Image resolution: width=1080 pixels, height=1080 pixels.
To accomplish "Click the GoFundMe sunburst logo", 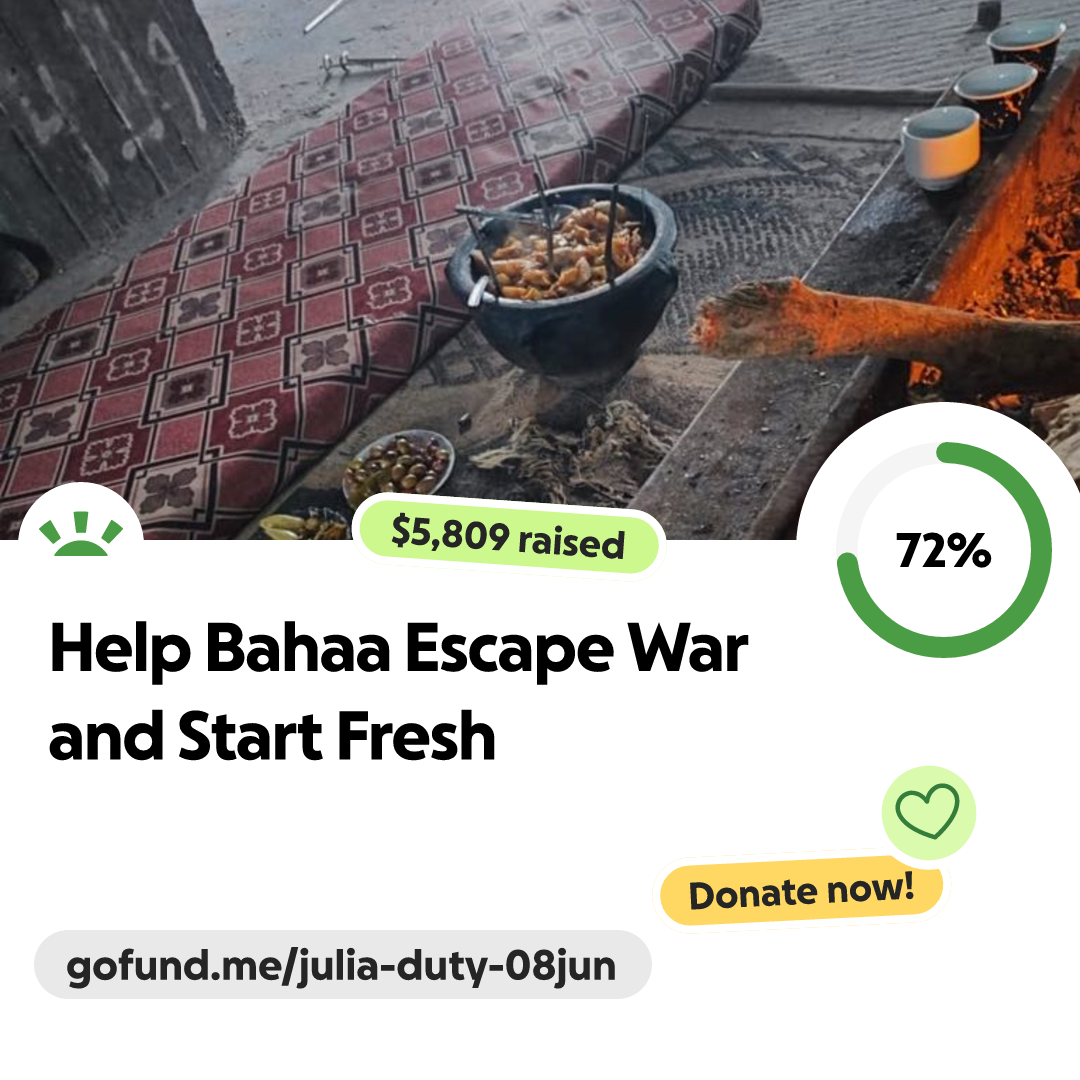I will click(x=81, y=534).
